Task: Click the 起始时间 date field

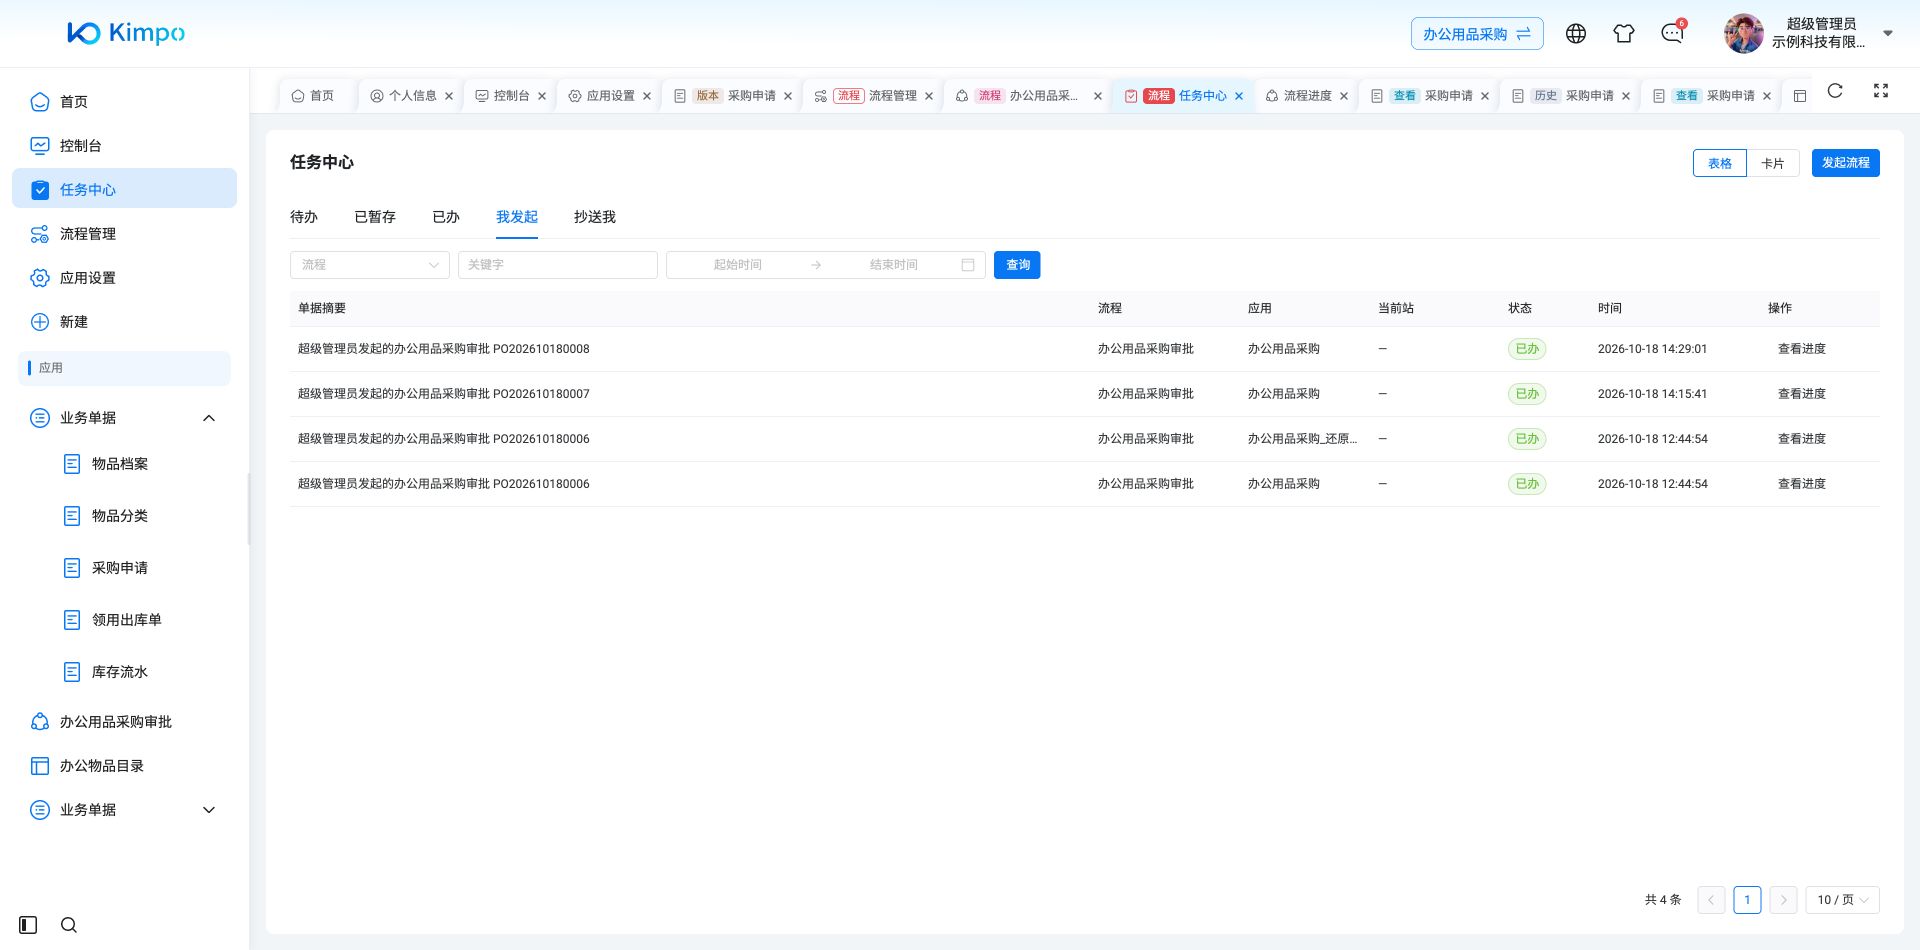Action: click(x=738, y=265)
